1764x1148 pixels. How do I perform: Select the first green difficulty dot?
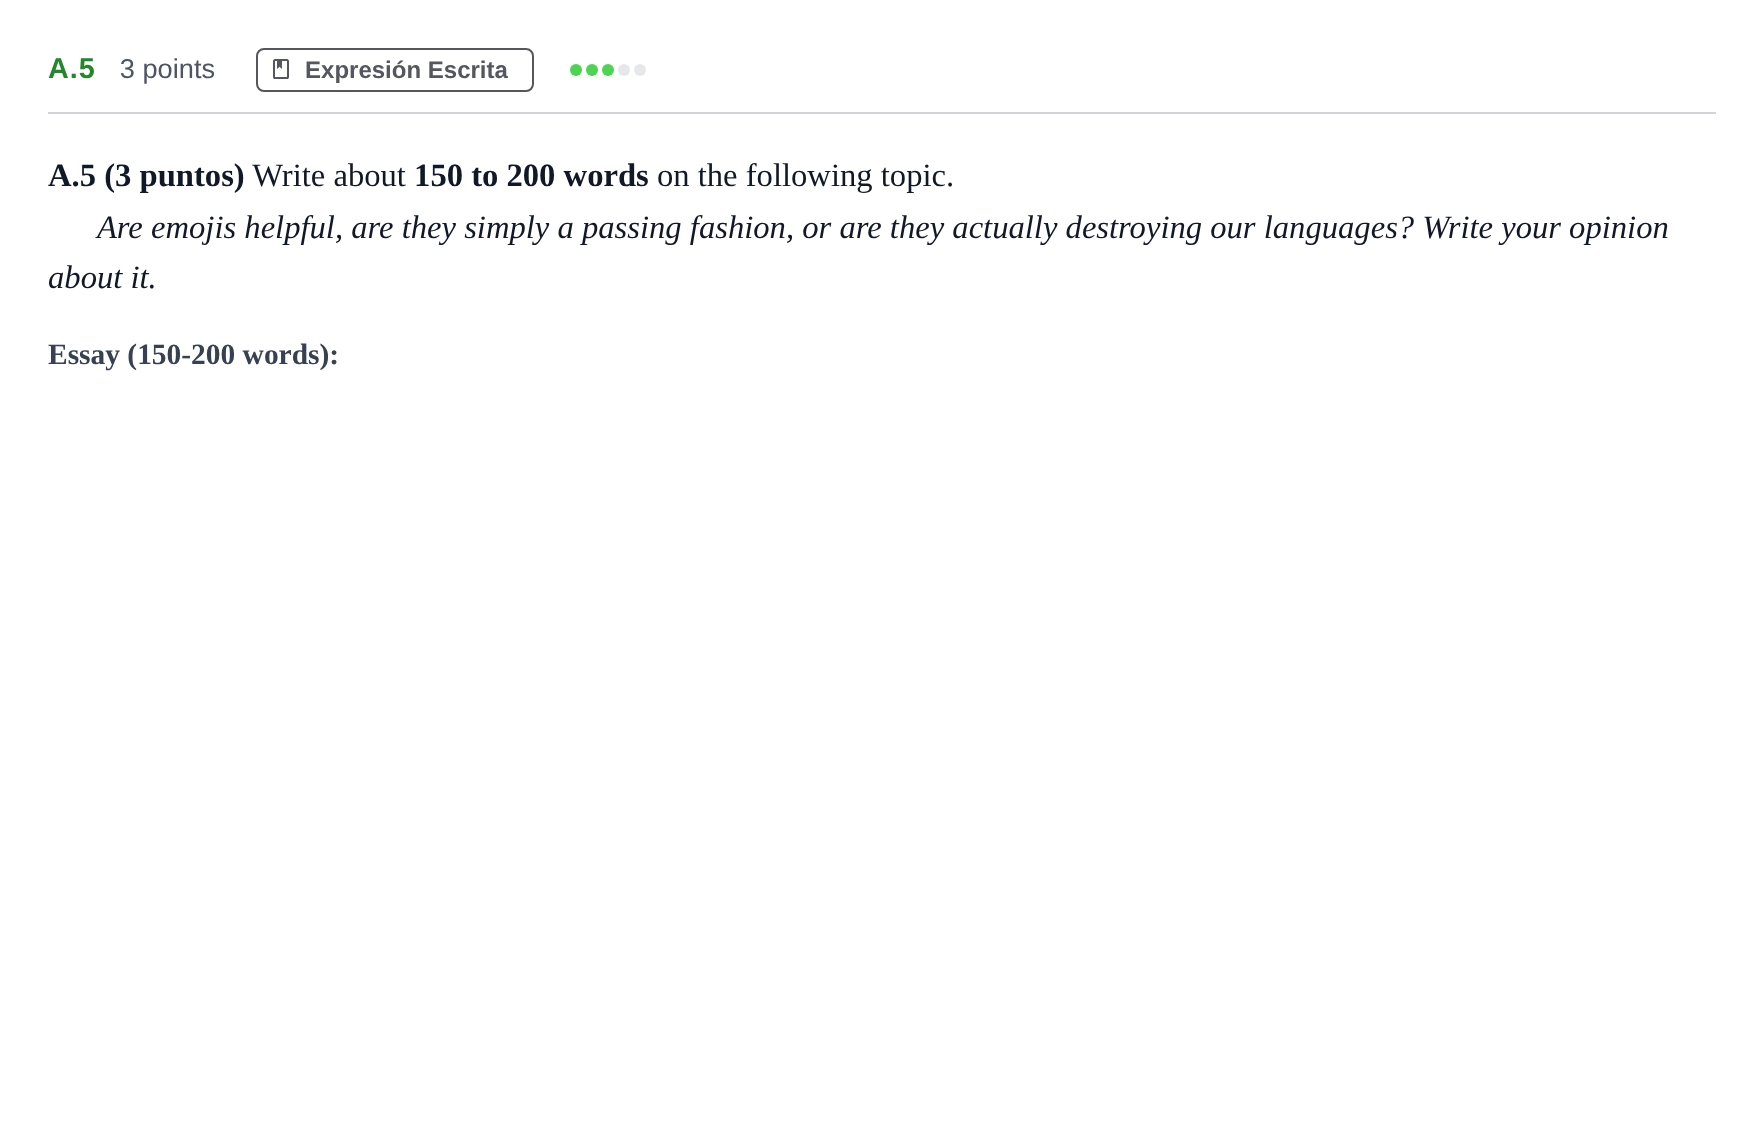[x=576, y=70]
